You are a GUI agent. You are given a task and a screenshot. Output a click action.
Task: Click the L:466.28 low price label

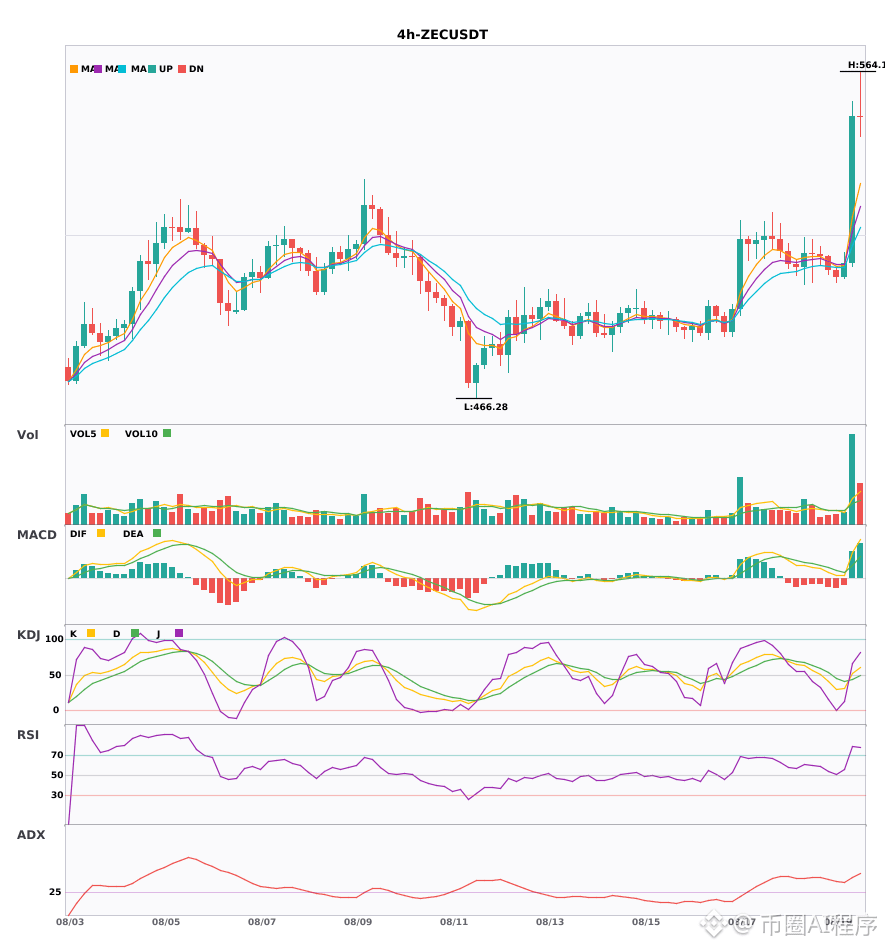486,407
